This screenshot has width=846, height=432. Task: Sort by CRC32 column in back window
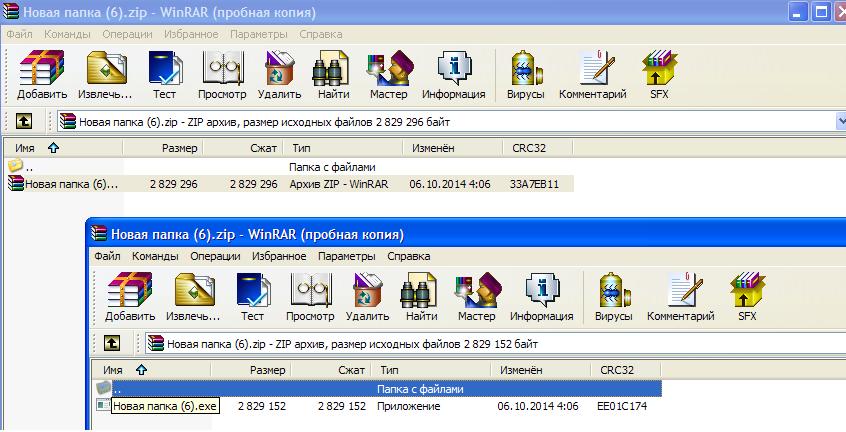pyautogui.click(x=537, y=148)
